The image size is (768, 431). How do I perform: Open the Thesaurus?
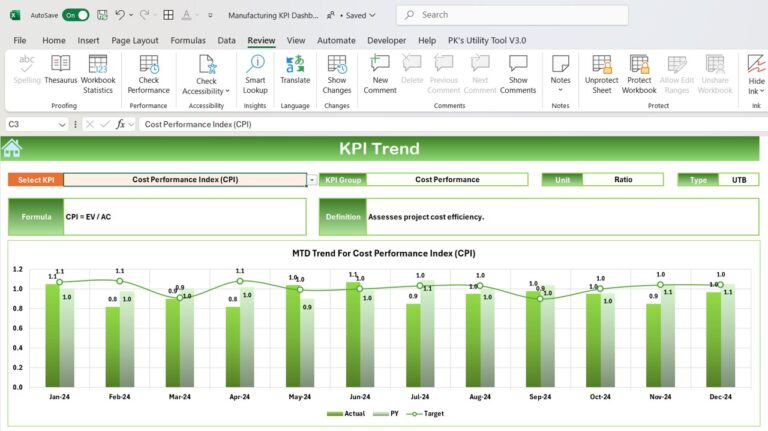coord(61,70)
